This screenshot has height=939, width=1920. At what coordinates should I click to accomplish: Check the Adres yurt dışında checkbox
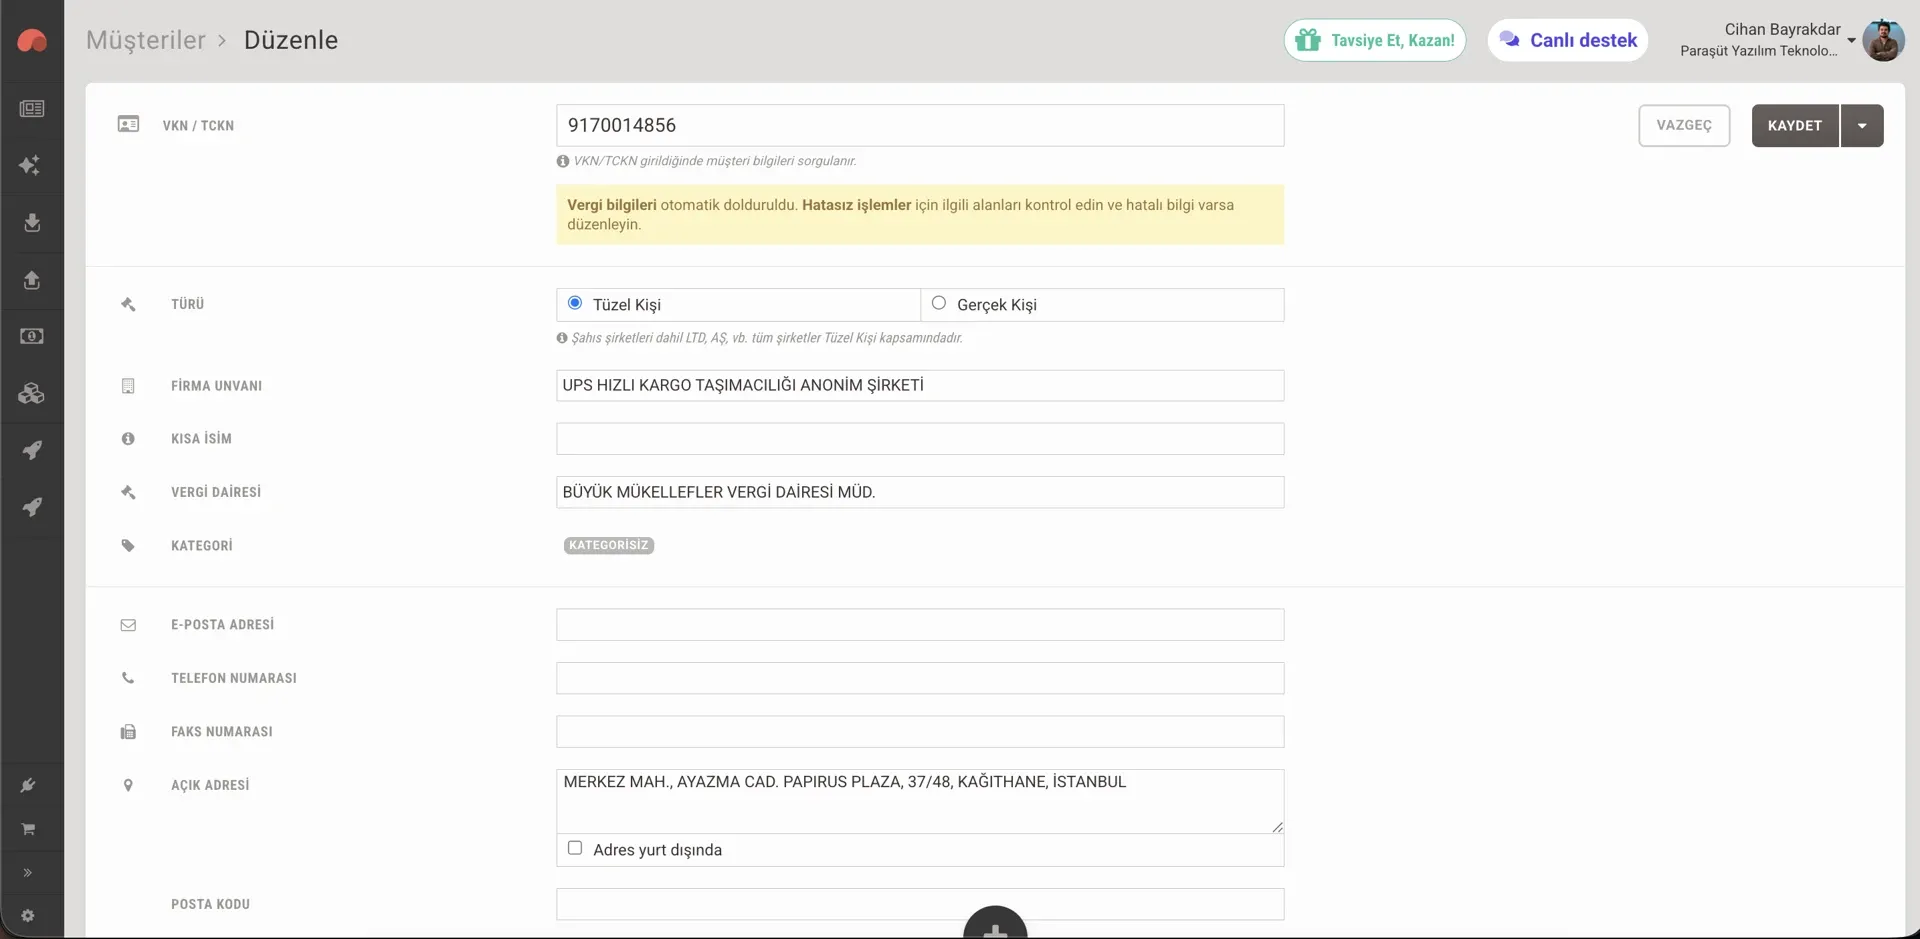[575, 848]
